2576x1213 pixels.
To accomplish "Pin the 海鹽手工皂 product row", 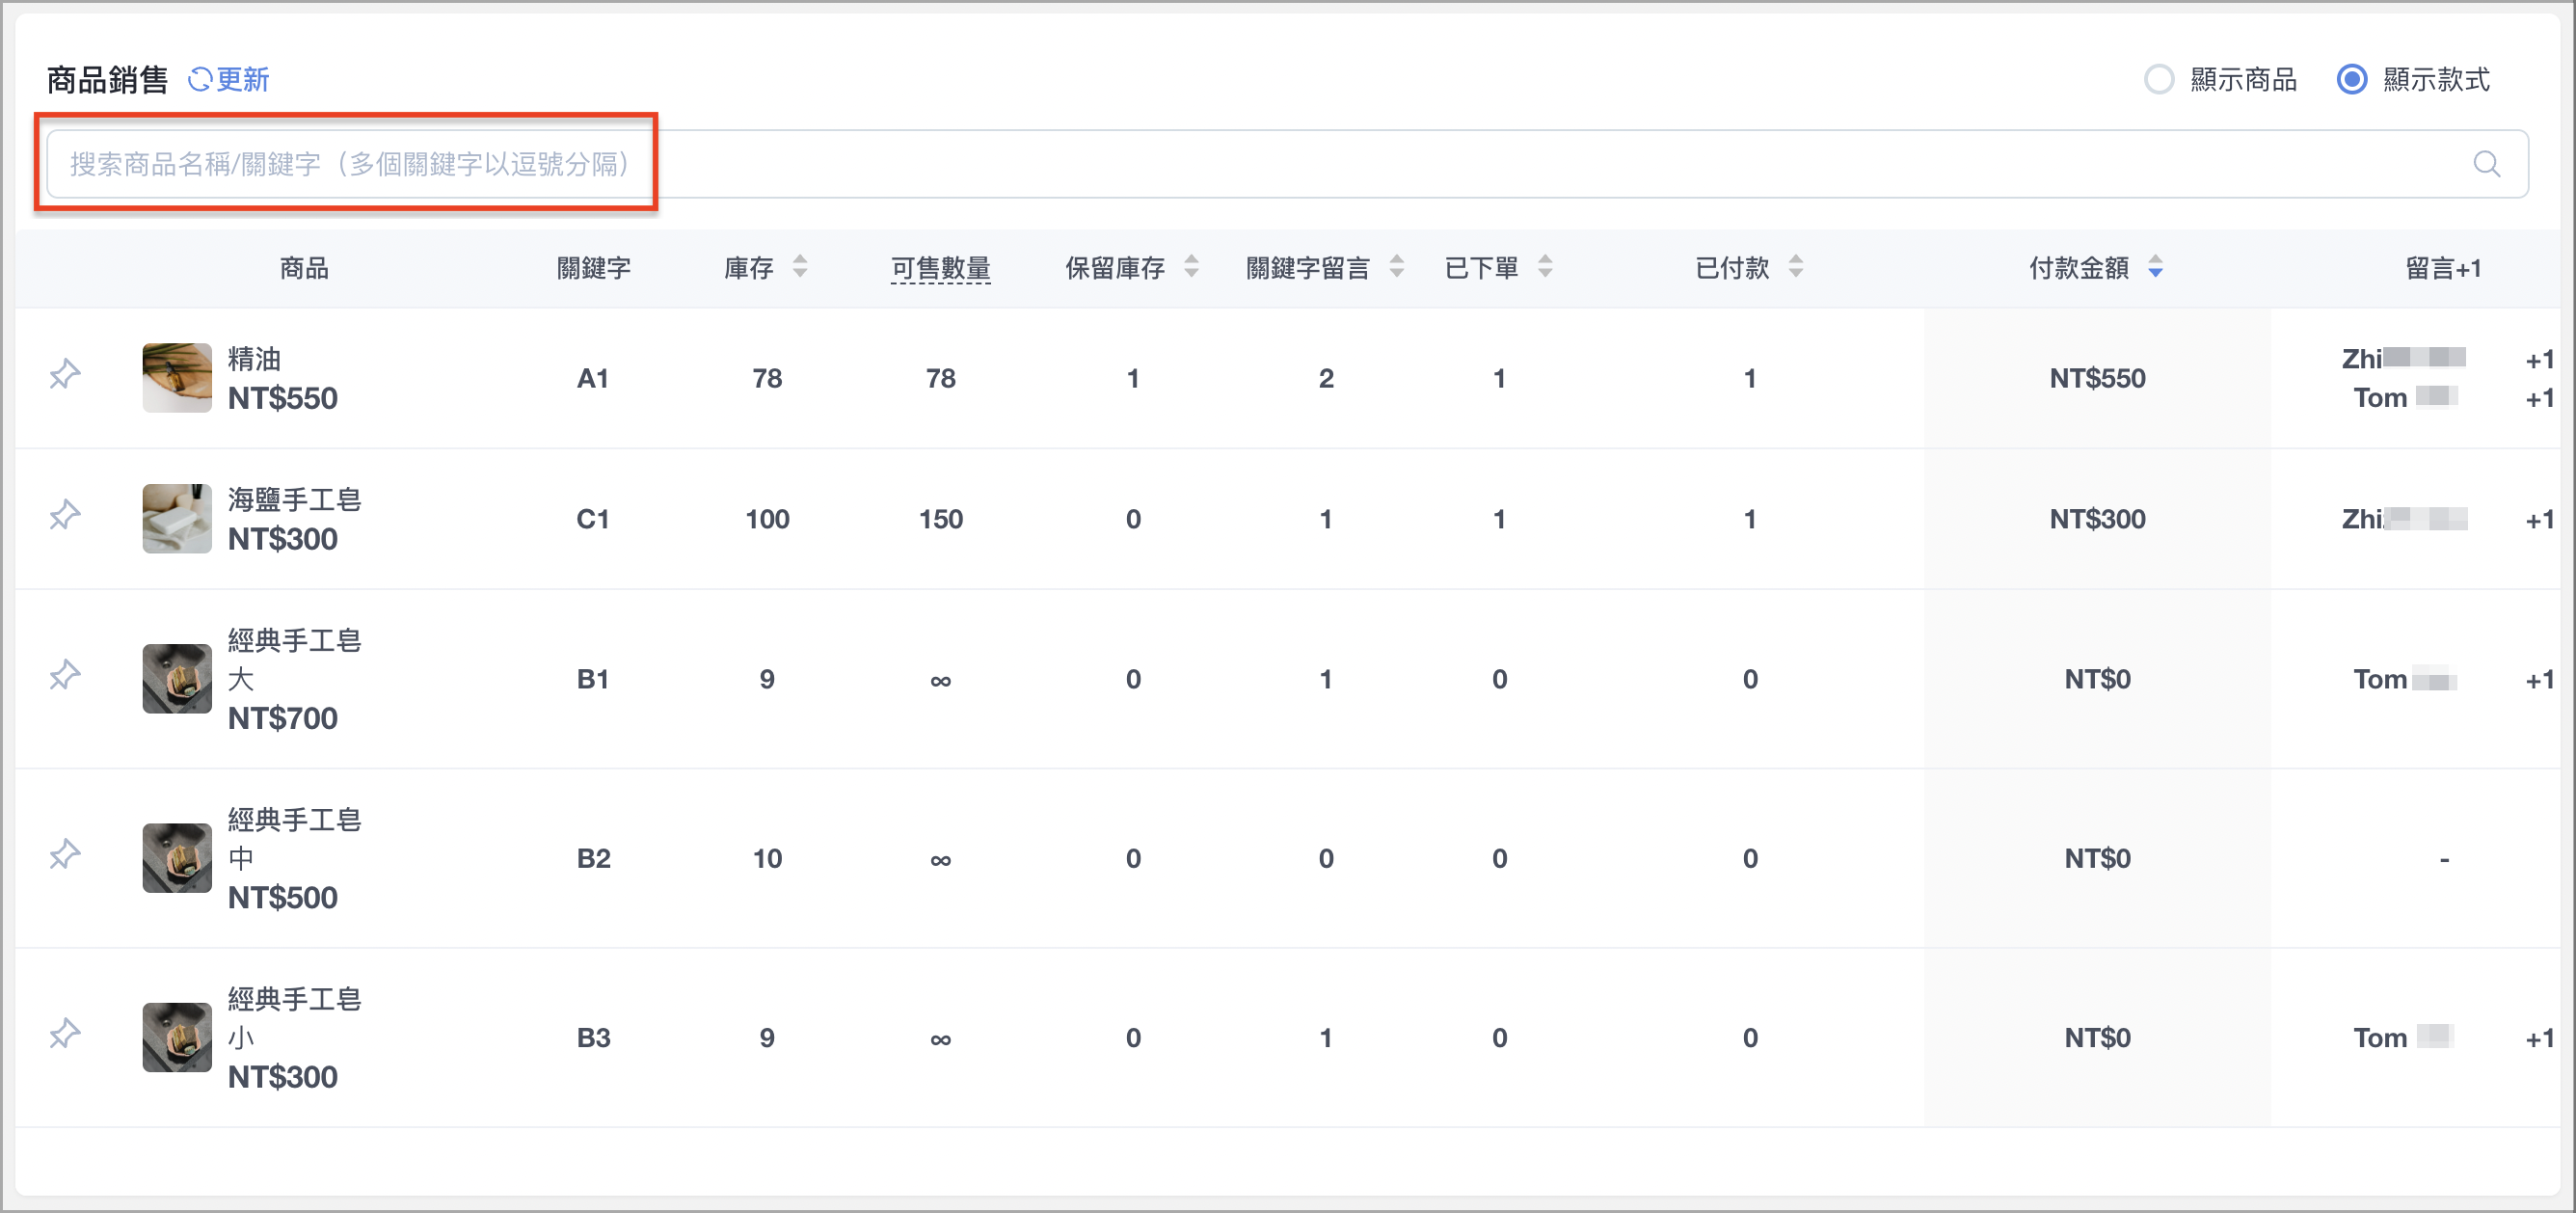I will [65, 516].
